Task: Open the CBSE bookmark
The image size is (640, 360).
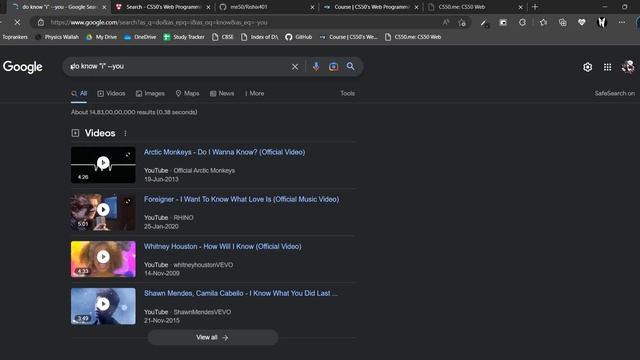Action: (223, 37)
